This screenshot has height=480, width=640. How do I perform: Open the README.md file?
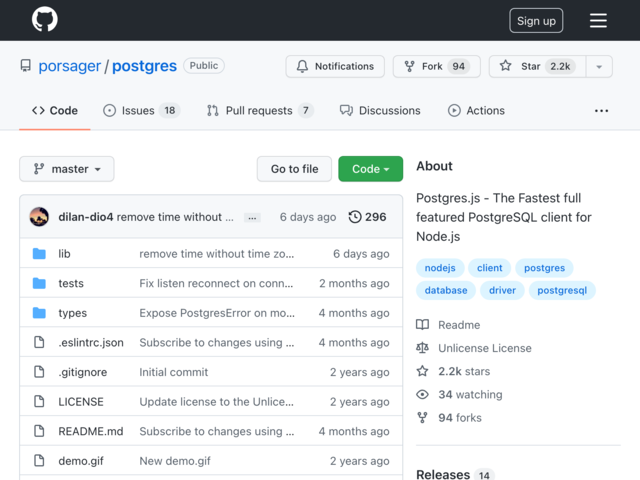click(91, 431)
